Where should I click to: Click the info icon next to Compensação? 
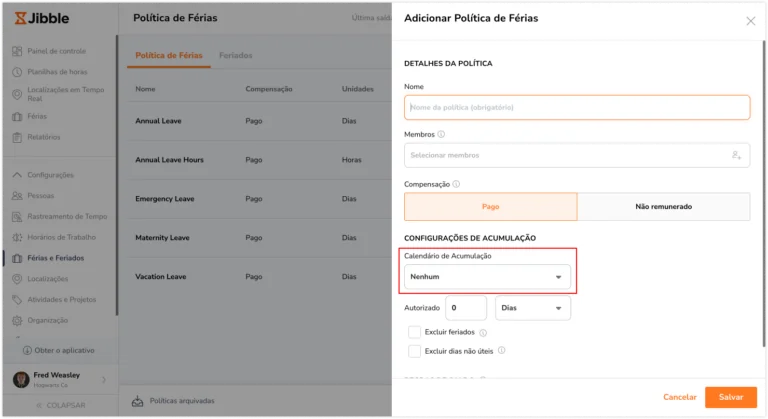(456, 184)
